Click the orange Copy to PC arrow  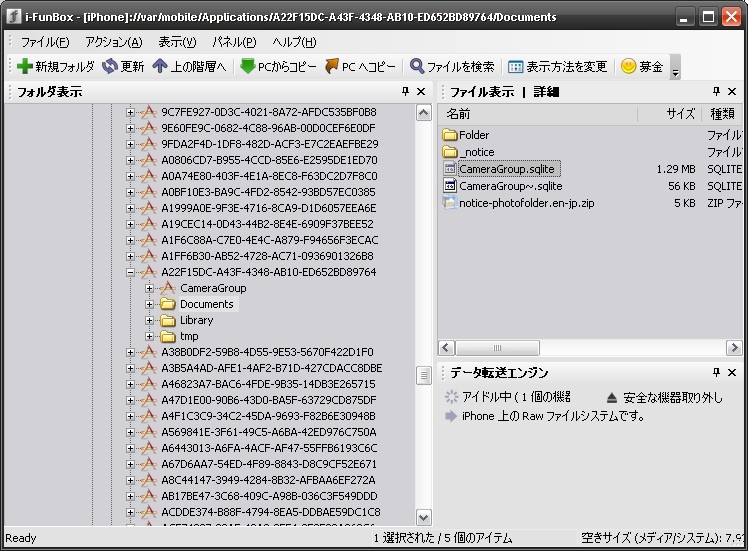(x=332, y=66)
